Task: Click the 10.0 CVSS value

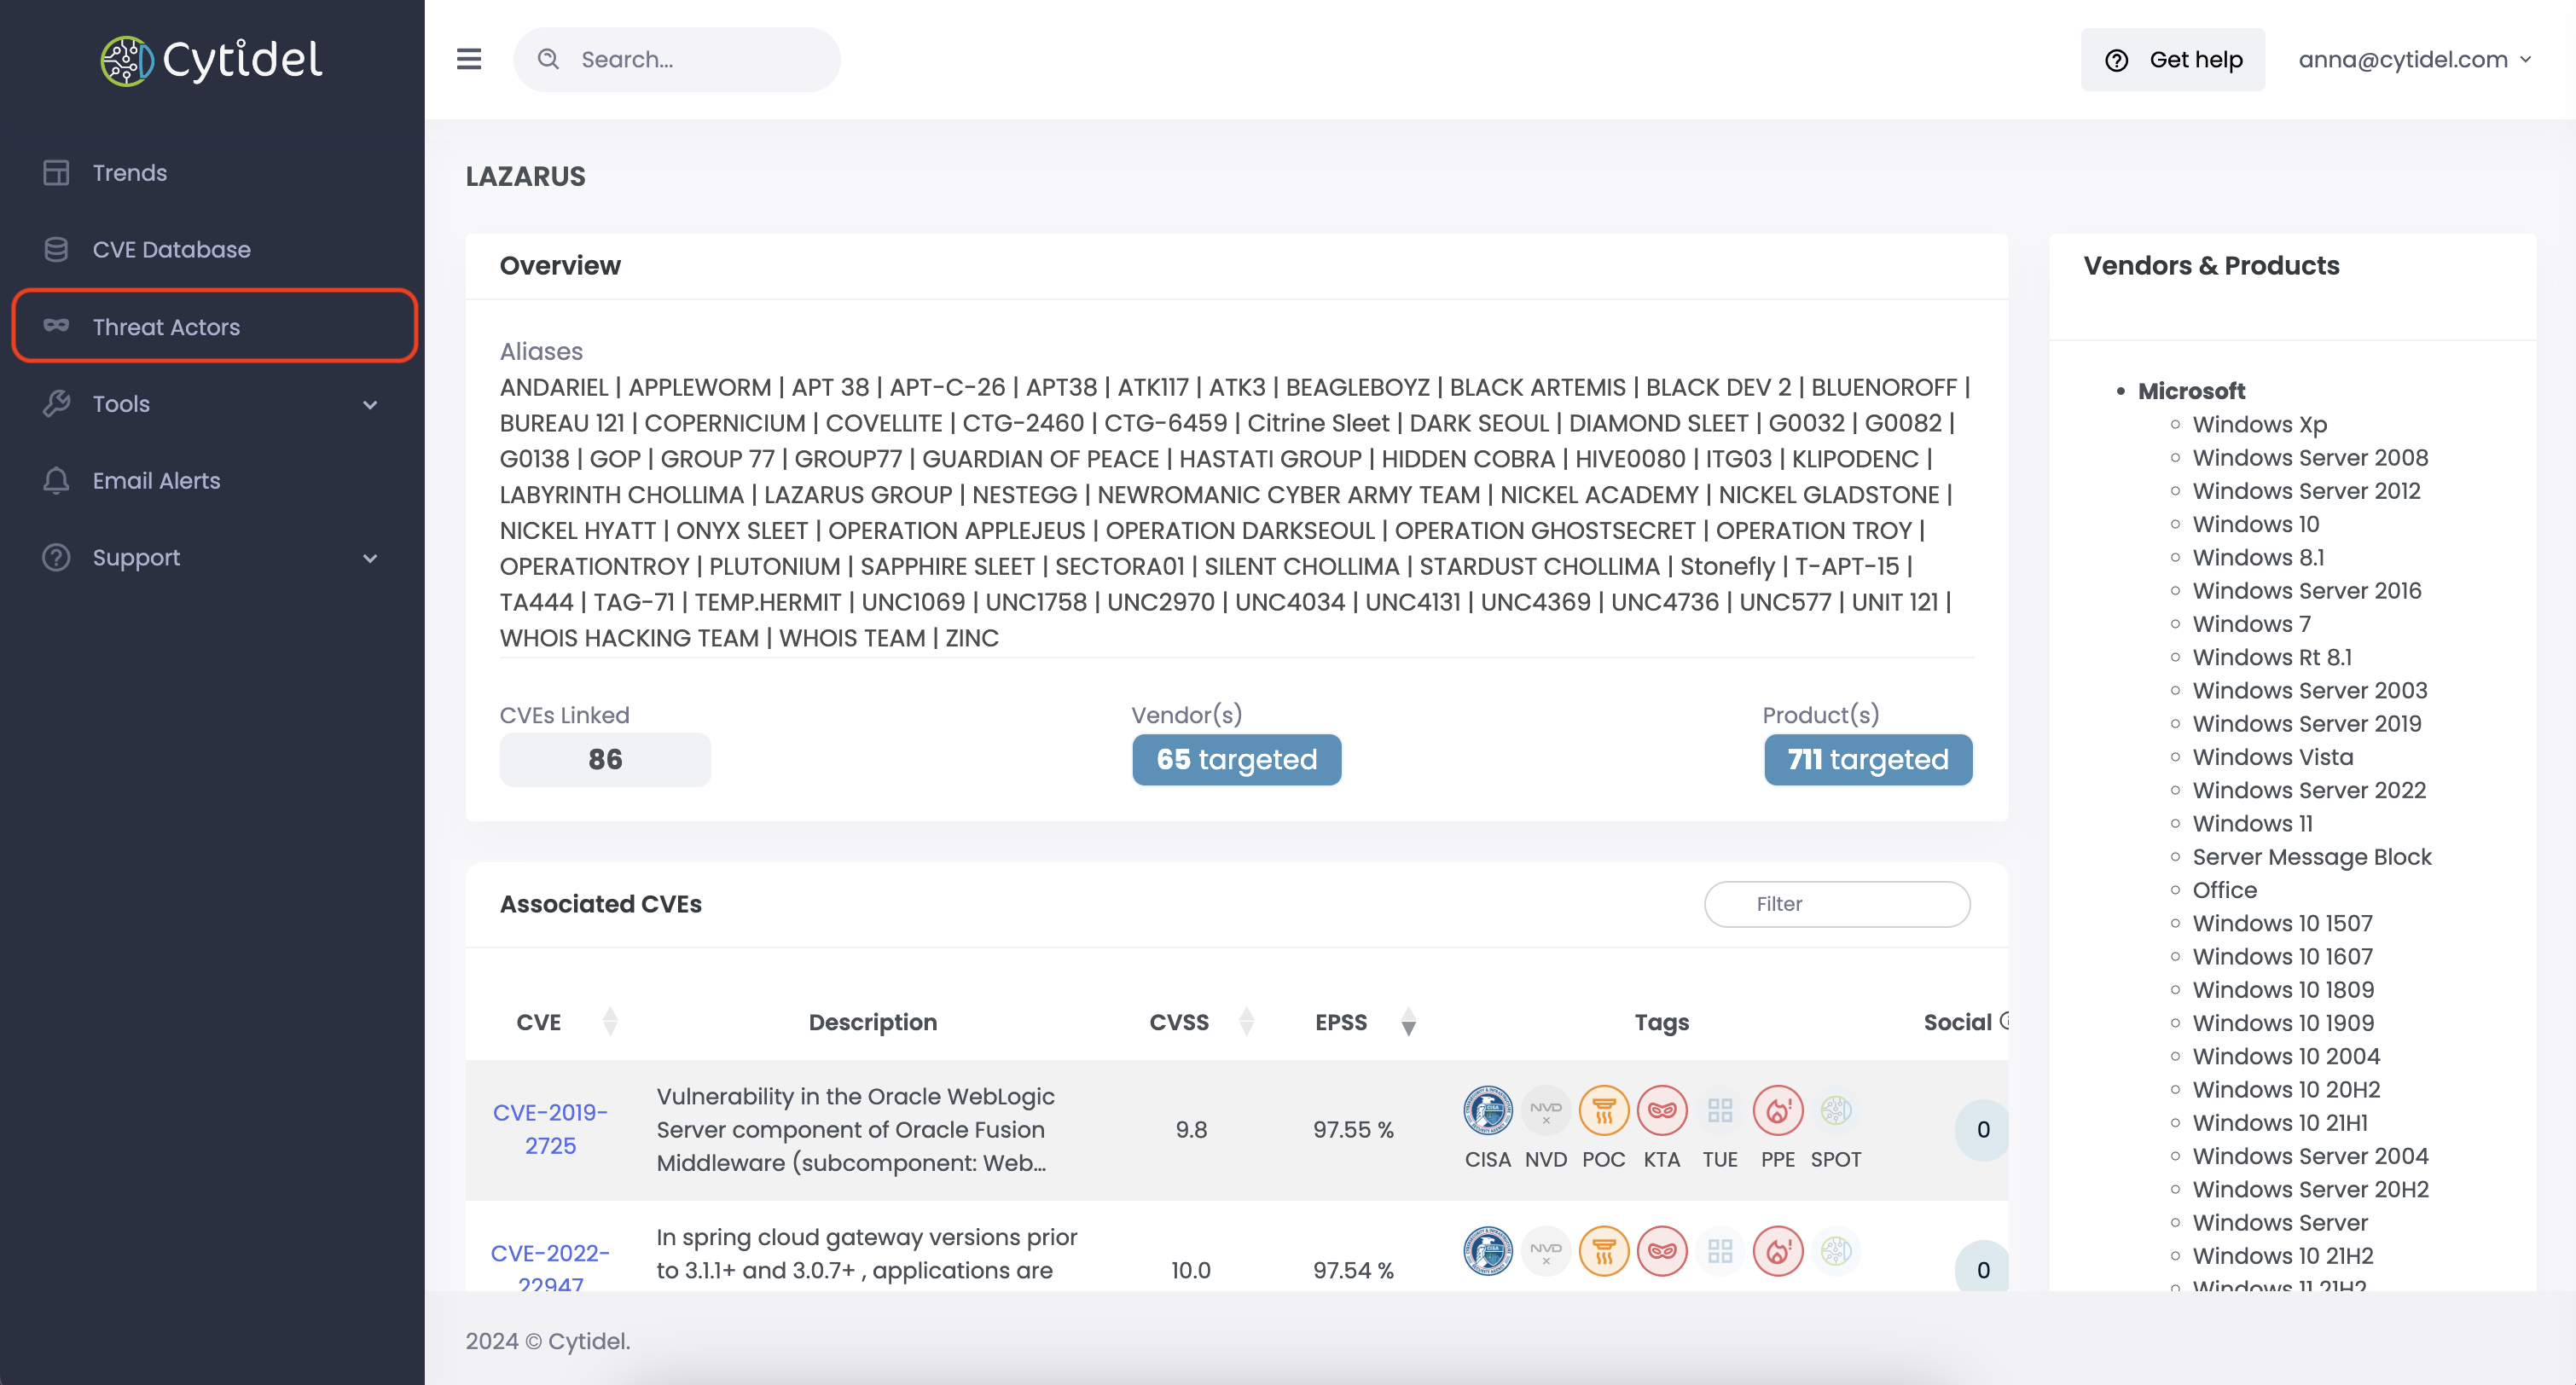Action: pos(1191,1270)
